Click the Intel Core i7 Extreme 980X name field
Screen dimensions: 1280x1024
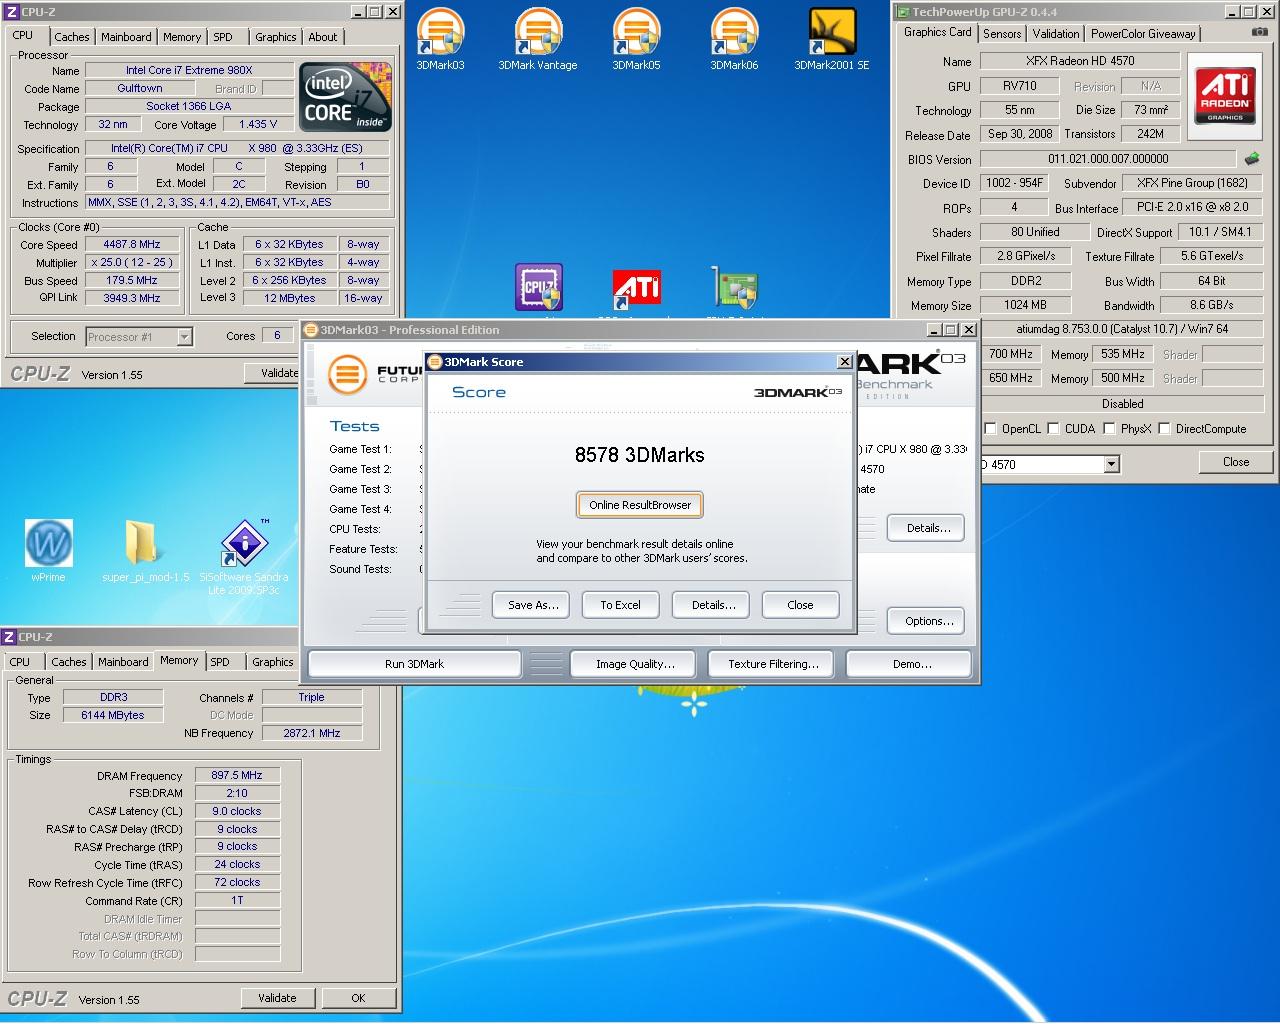[x=189, y=70]
